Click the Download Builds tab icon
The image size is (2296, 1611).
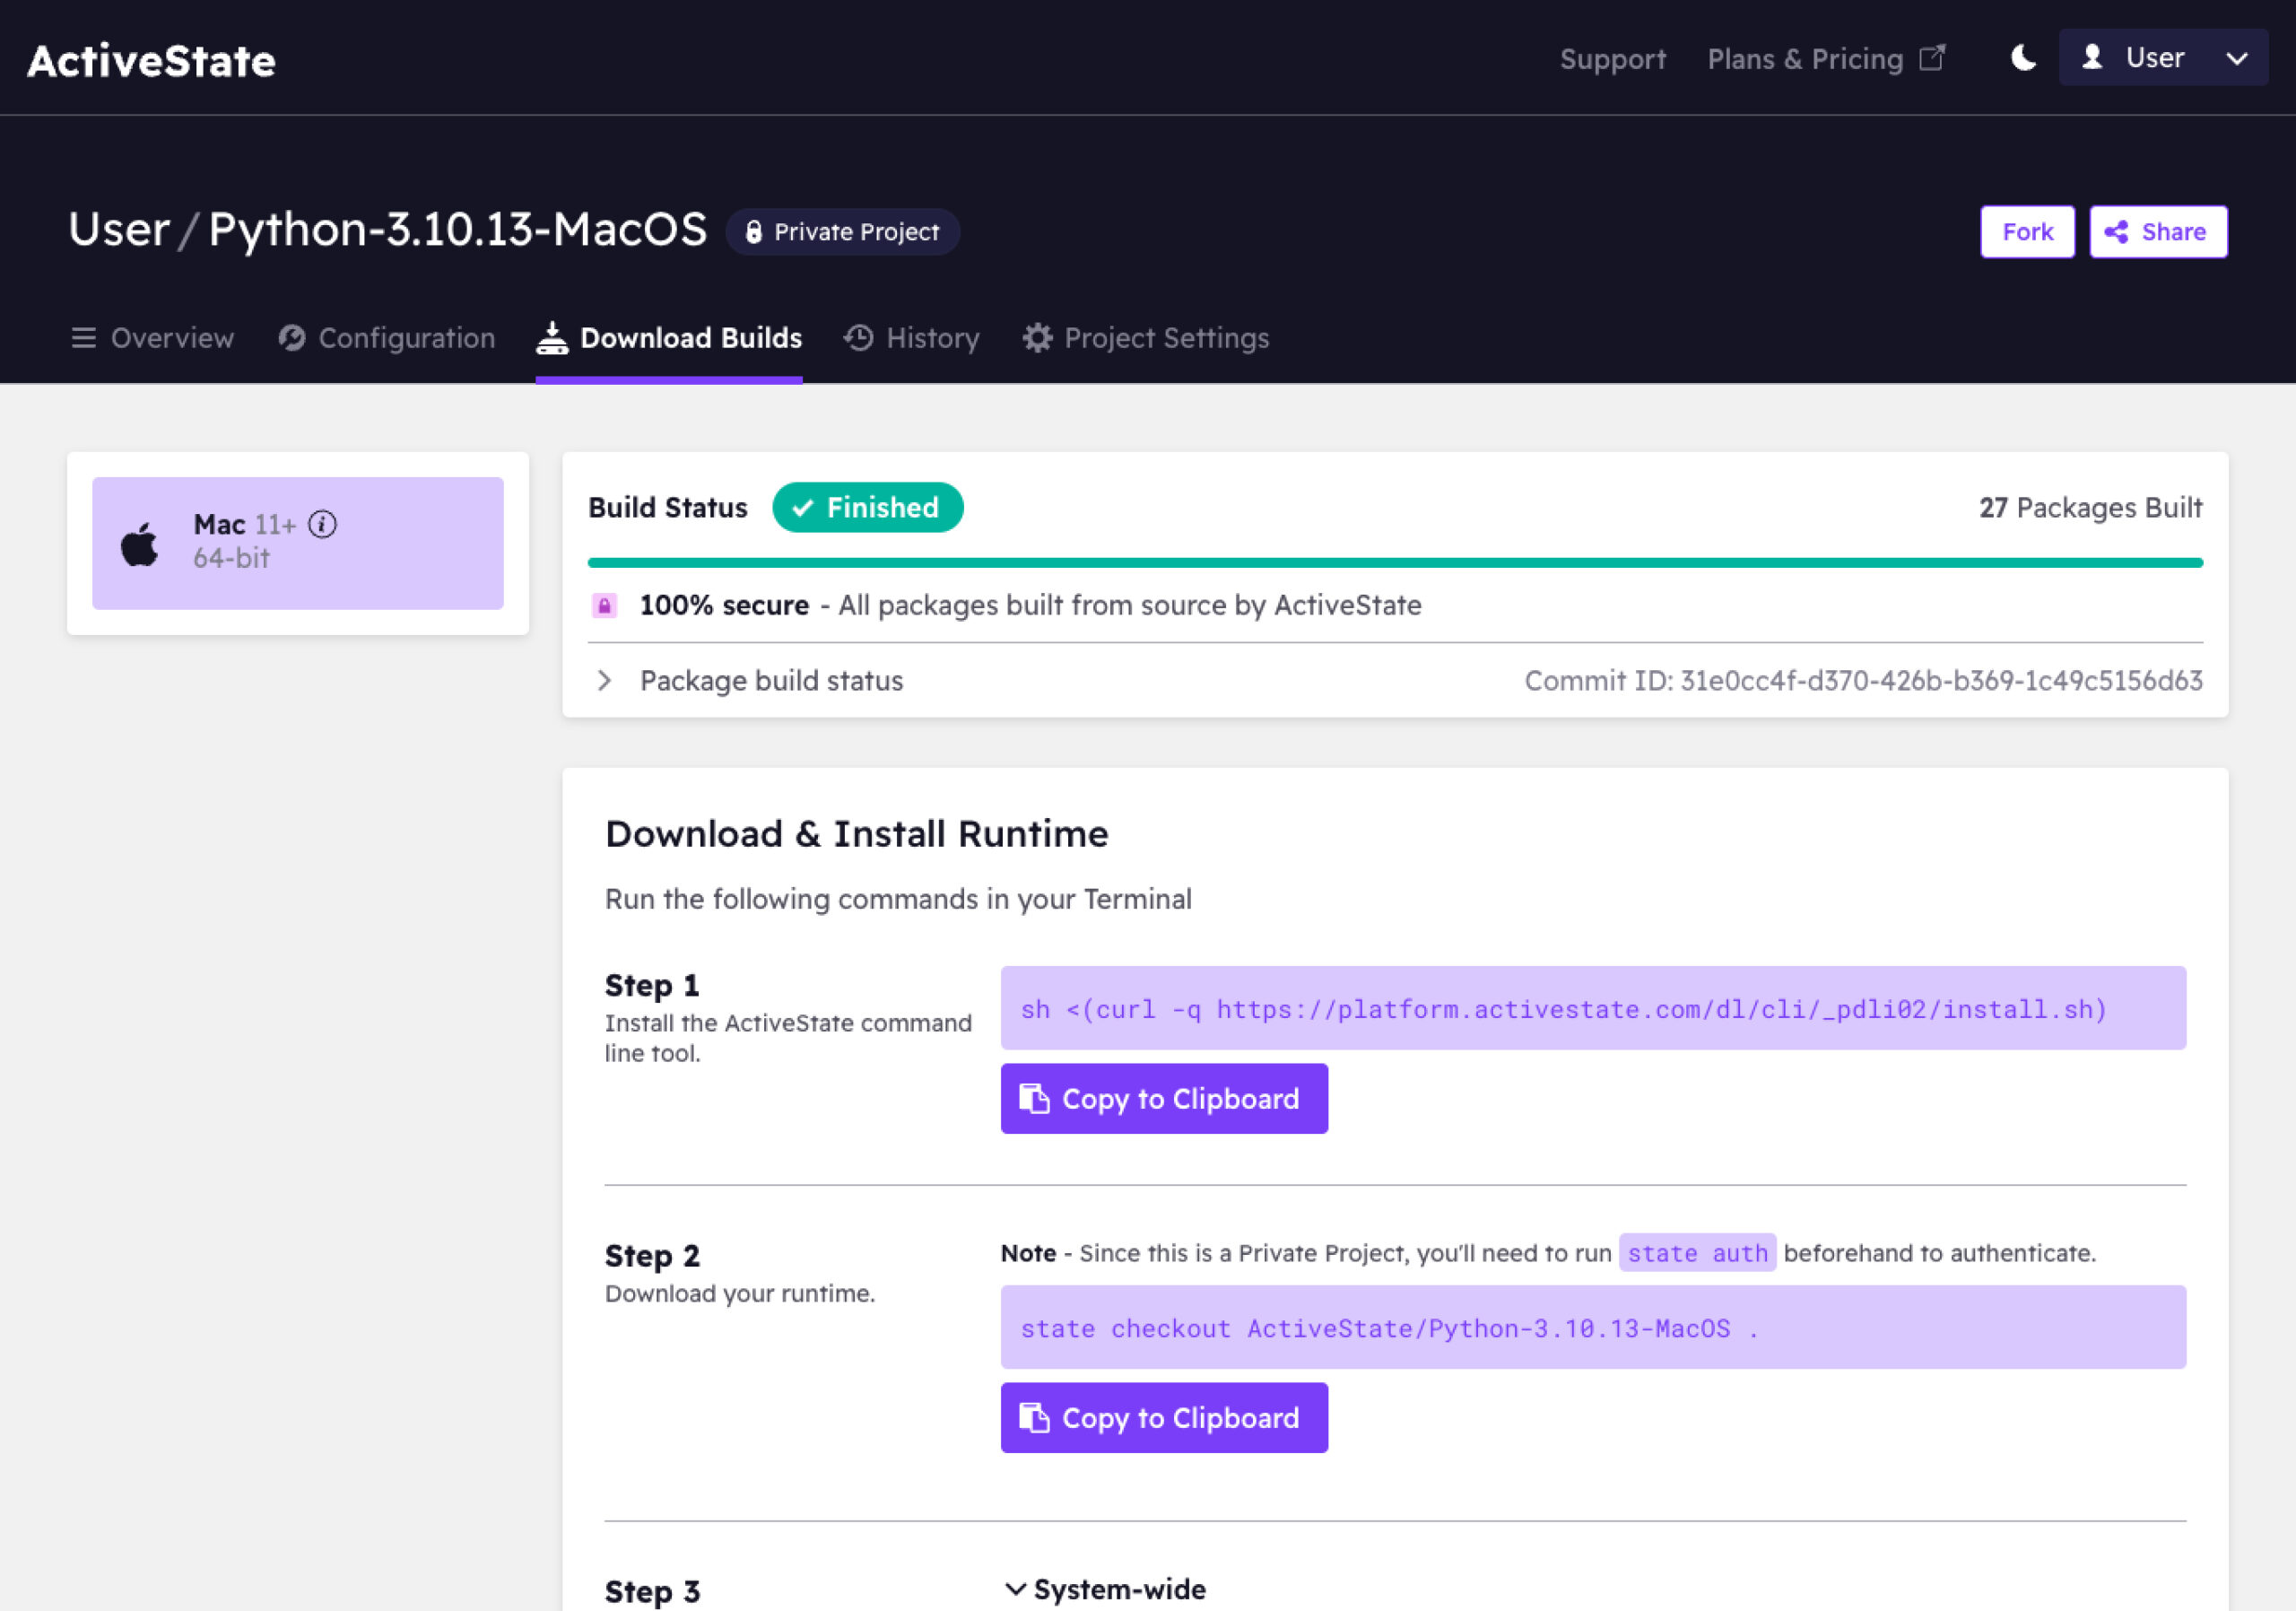552,338
